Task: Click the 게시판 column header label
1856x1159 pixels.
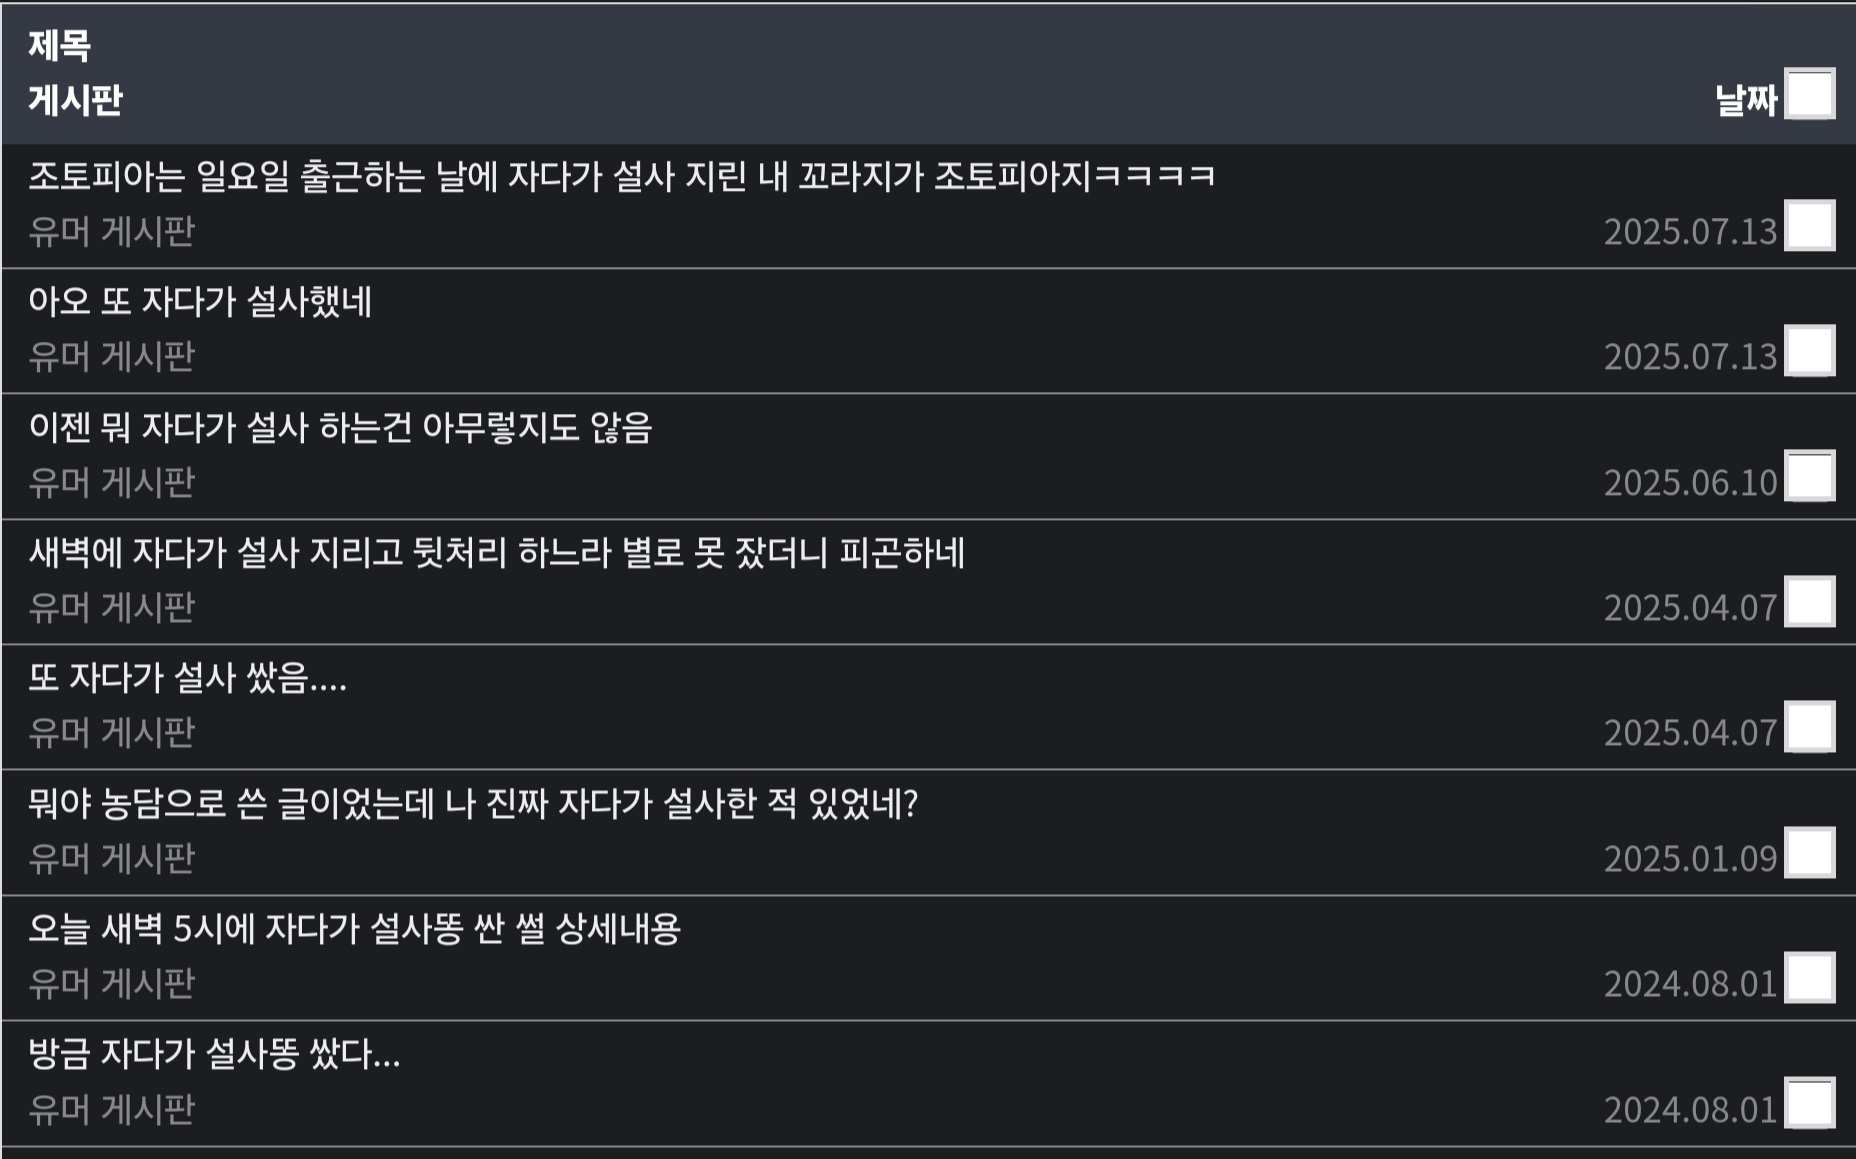Action: tap(75, 100)
